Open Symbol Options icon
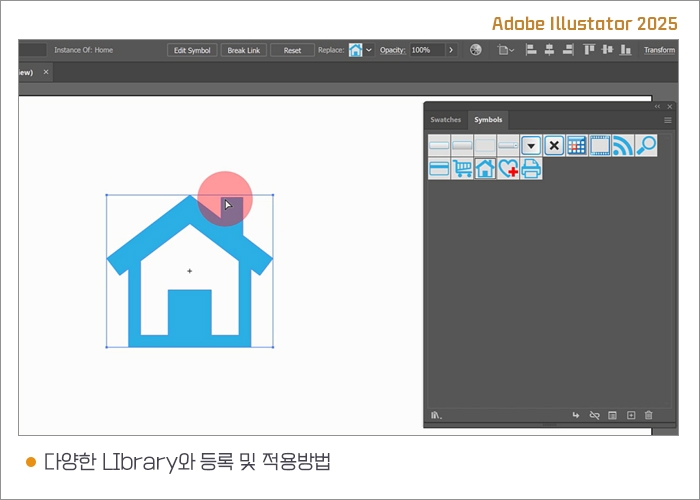The height and width of the screenshot is (500, 700). point(612,415)
